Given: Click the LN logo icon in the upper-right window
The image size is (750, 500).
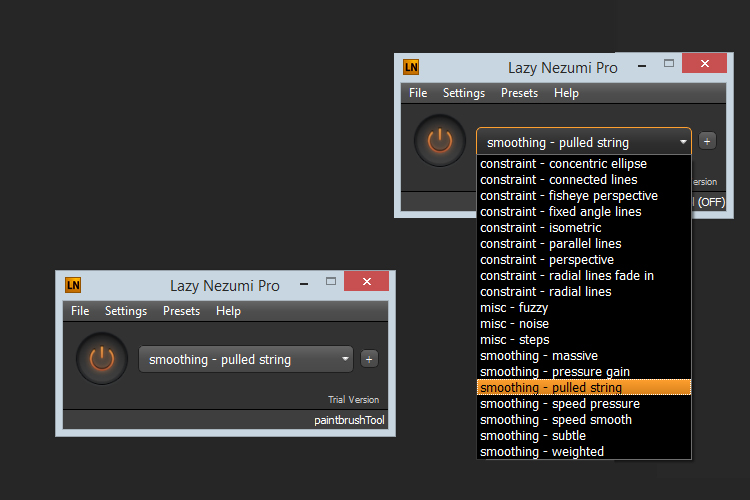Looking at the screenshot, I should 411,67.
